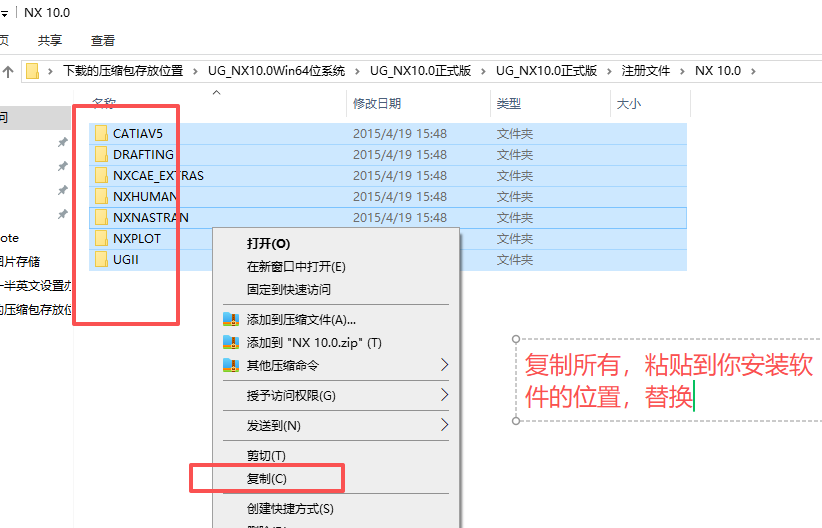Screen dimensions: 822x528
Task: Select the DRAFTING folder name
Action: (143, 155)
